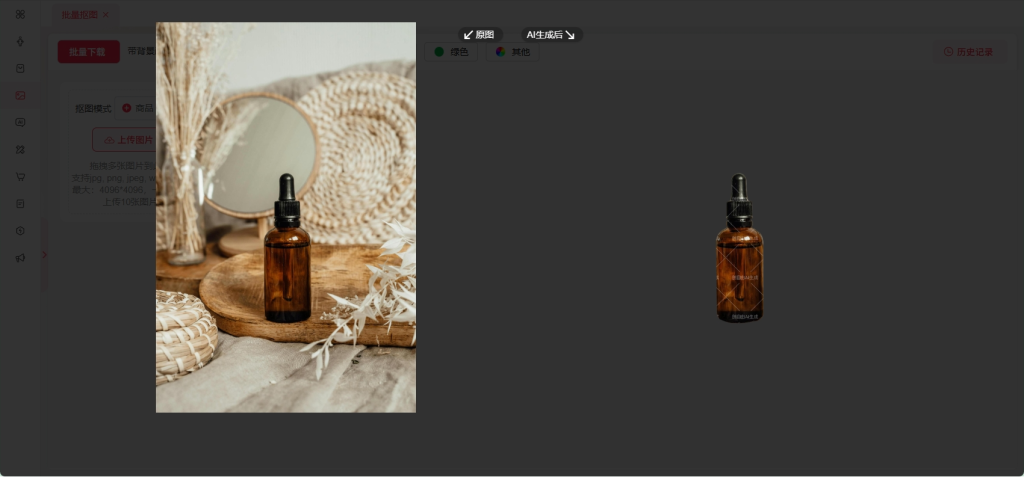Click the cutout bottle result image
This screenshot has height=477, width=1024.
coord(739,249)
